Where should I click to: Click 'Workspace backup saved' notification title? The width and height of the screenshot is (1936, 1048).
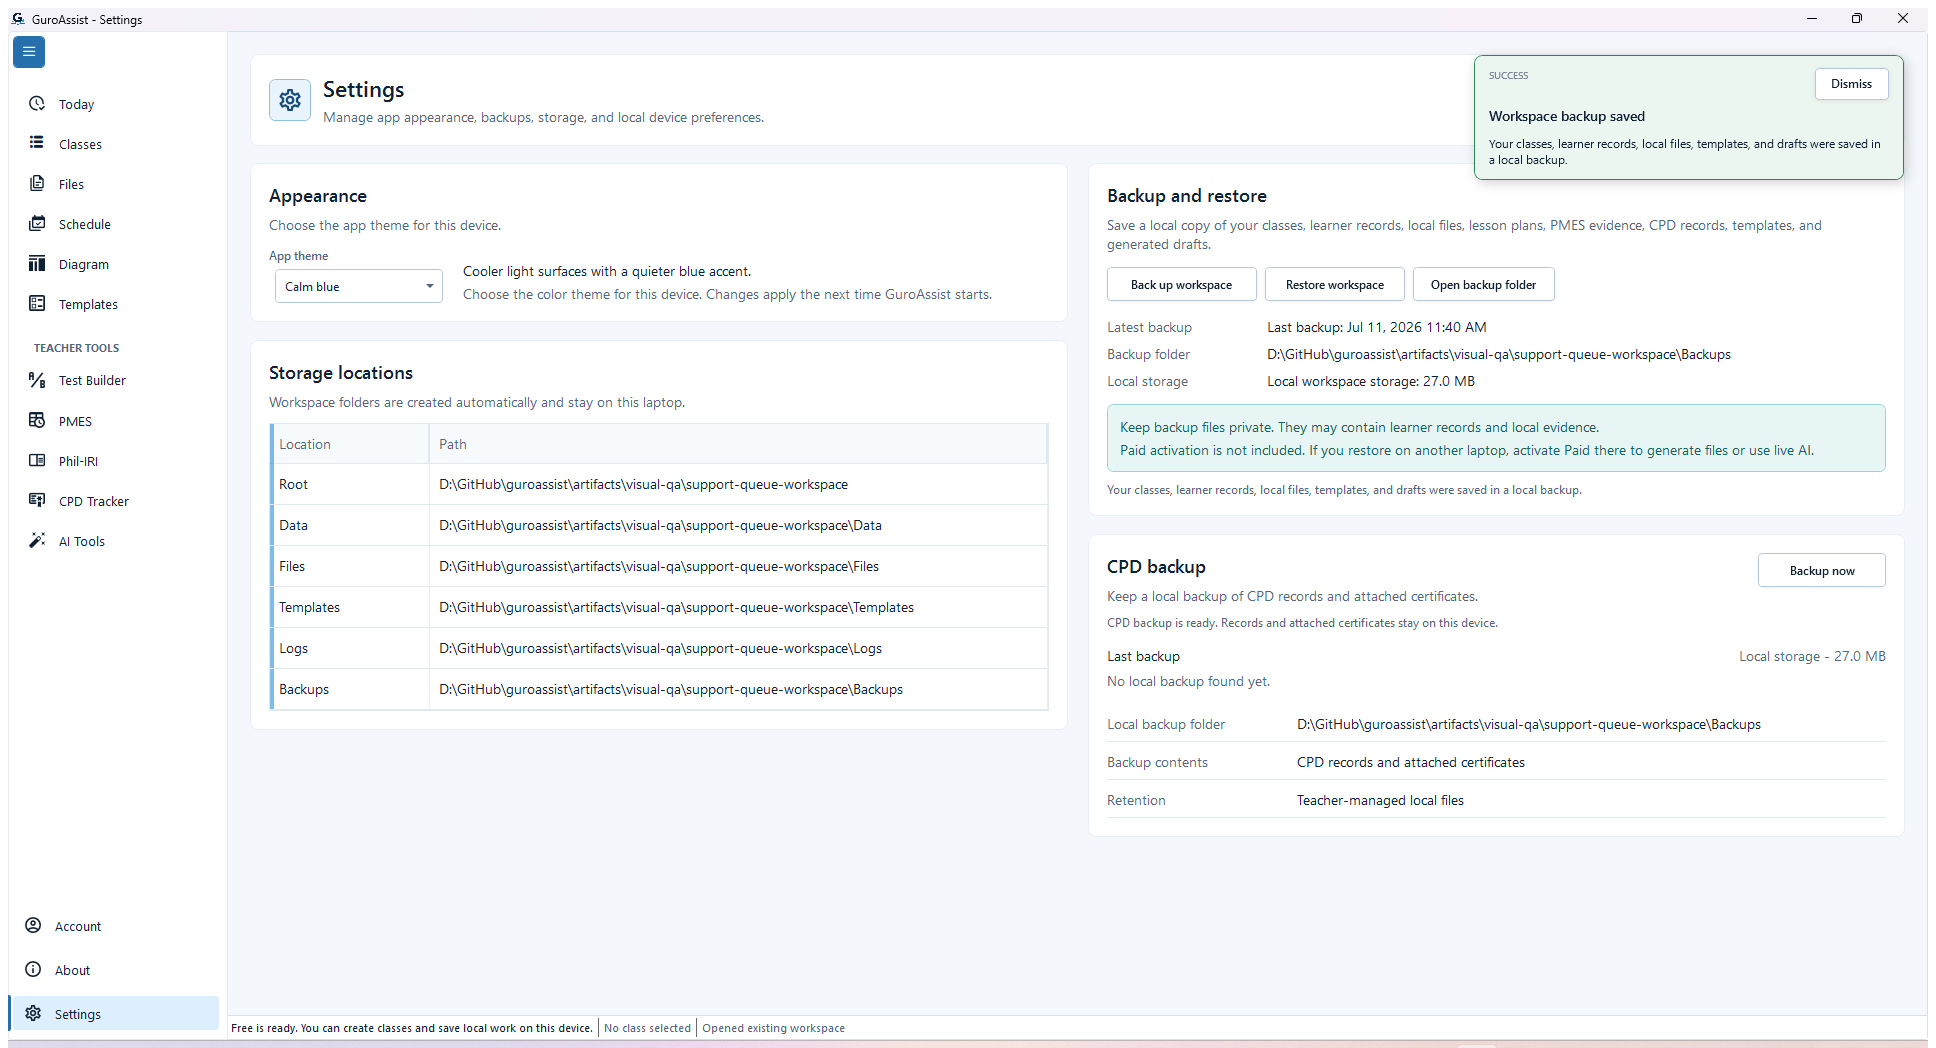1566,116
